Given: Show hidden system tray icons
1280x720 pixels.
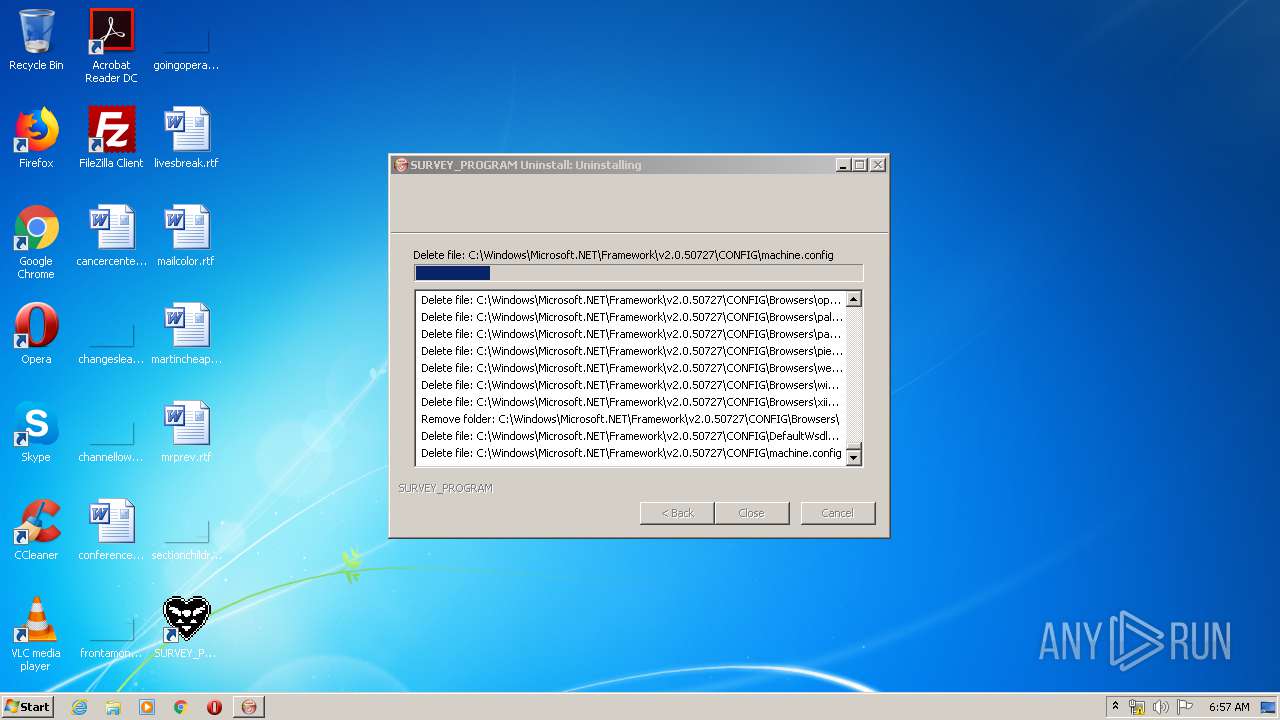Looking at the screenshot, I should (x=1115, y=707).
